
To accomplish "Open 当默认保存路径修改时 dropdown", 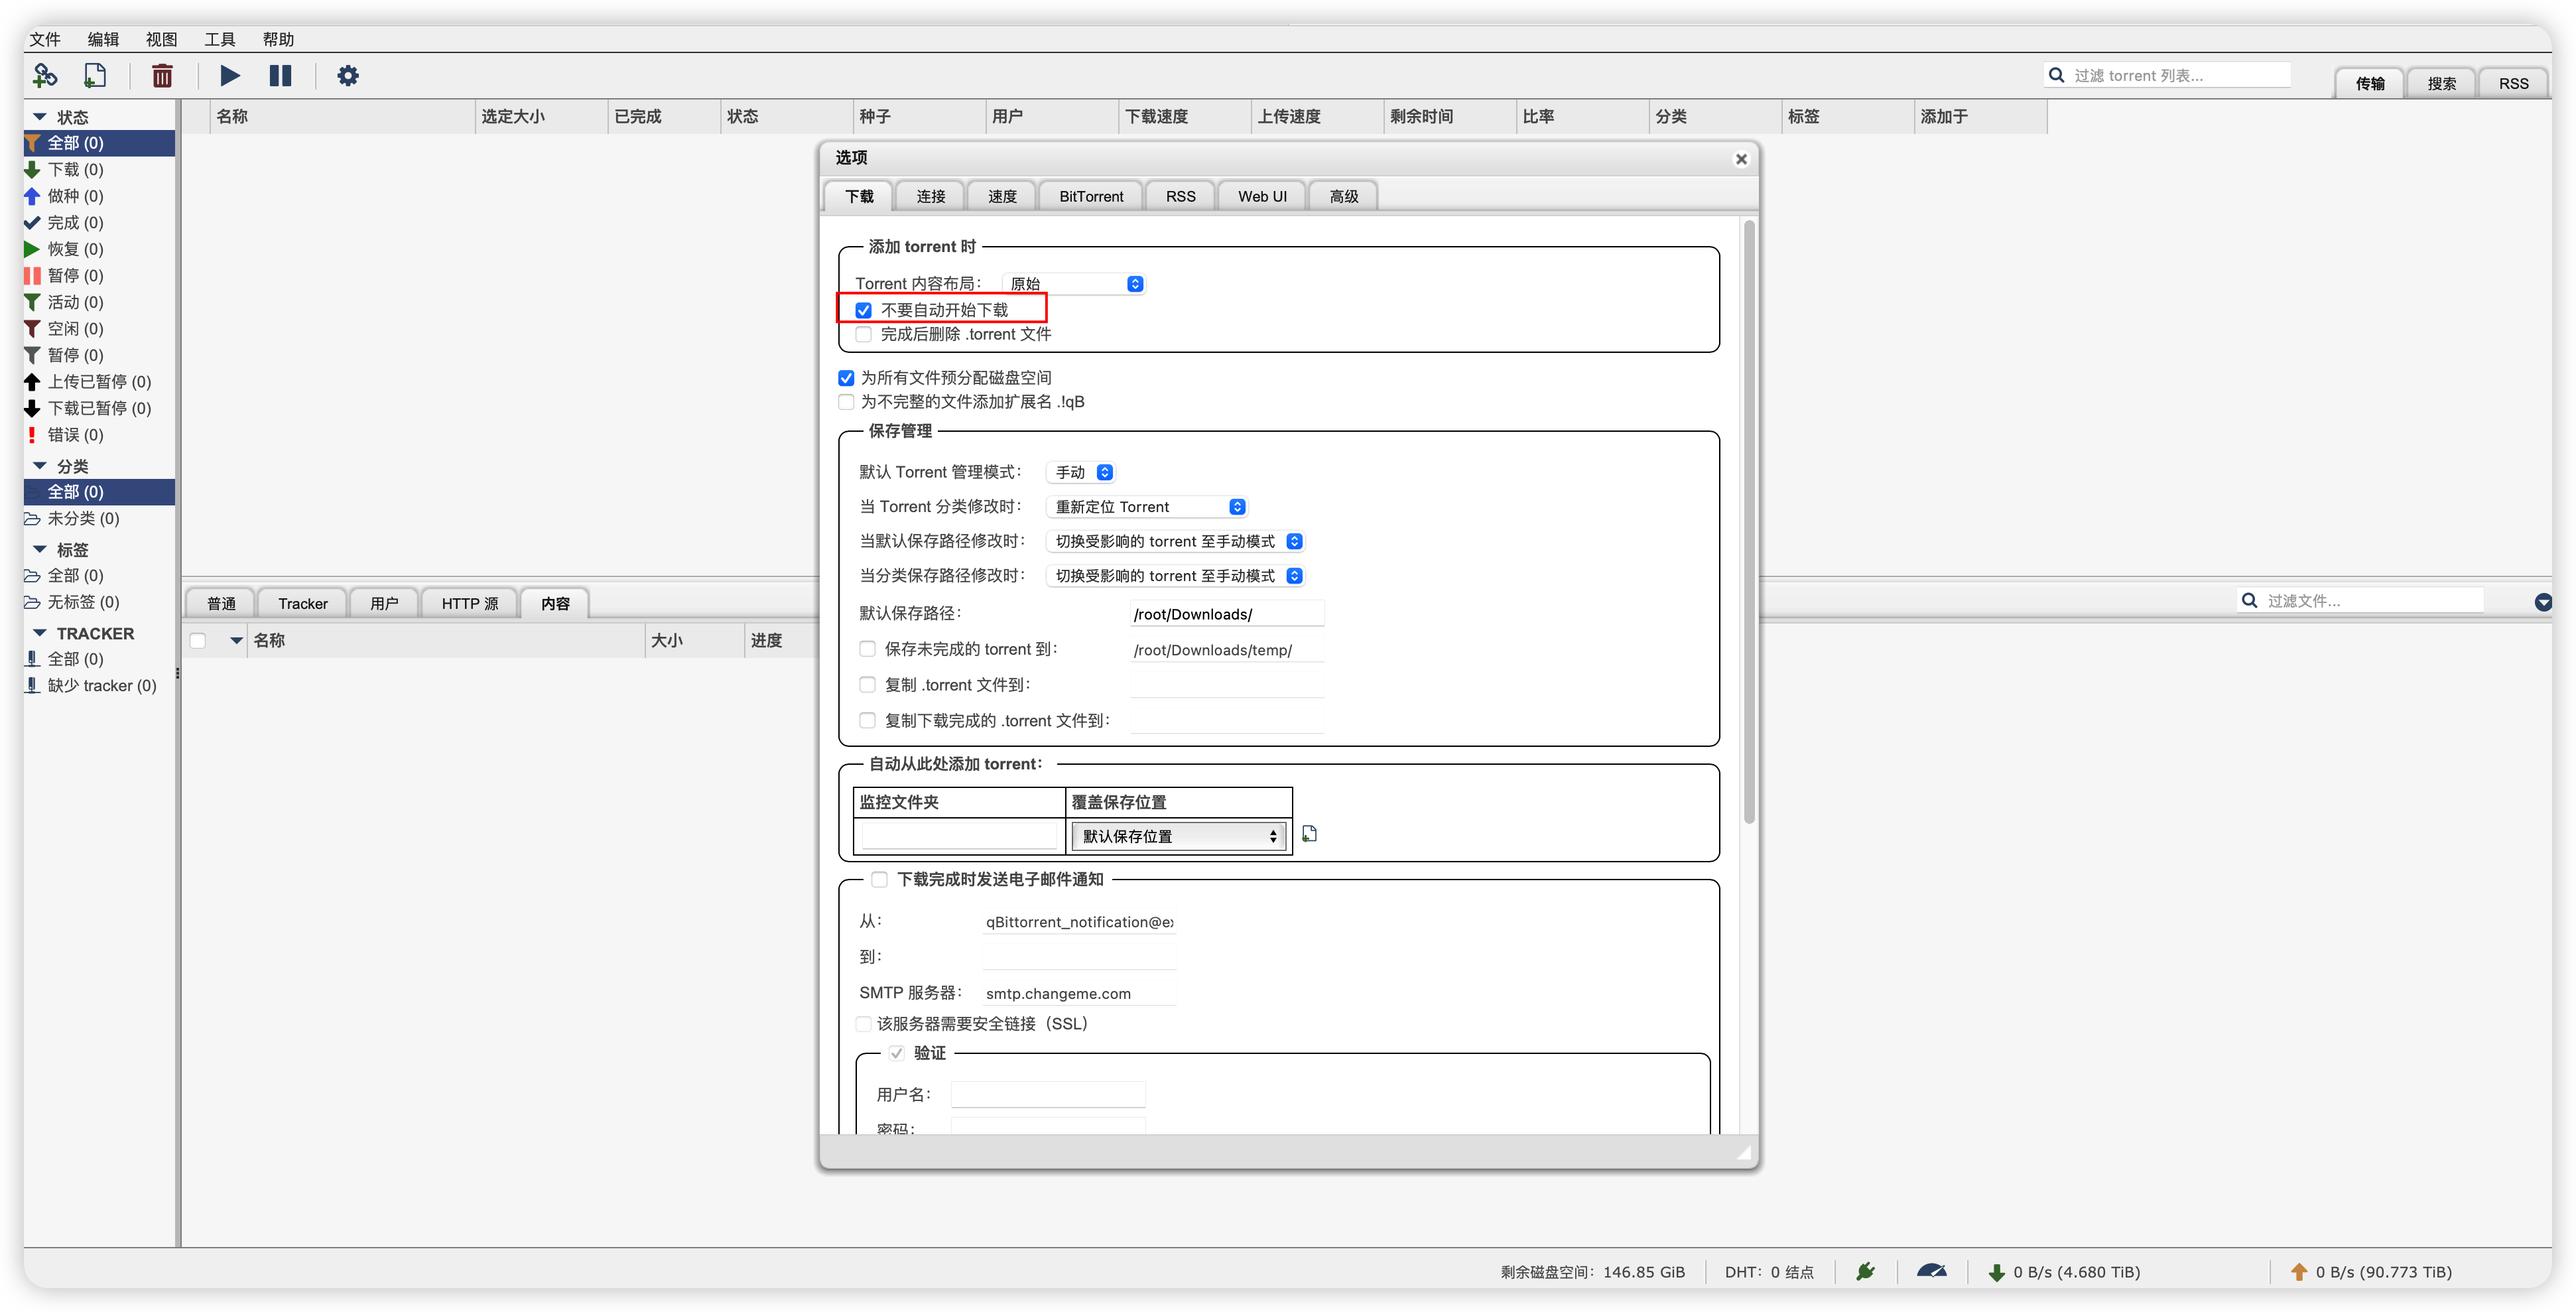I will point(1176,541).
